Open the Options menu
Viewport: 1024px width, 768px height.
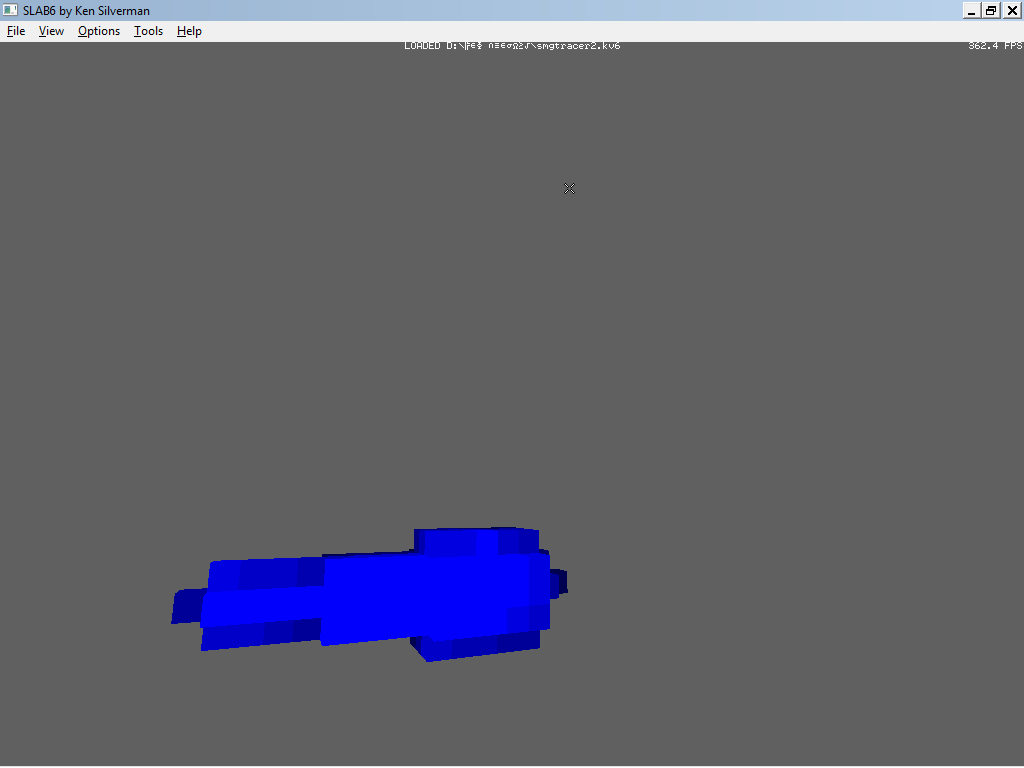[x=98, y=31]
